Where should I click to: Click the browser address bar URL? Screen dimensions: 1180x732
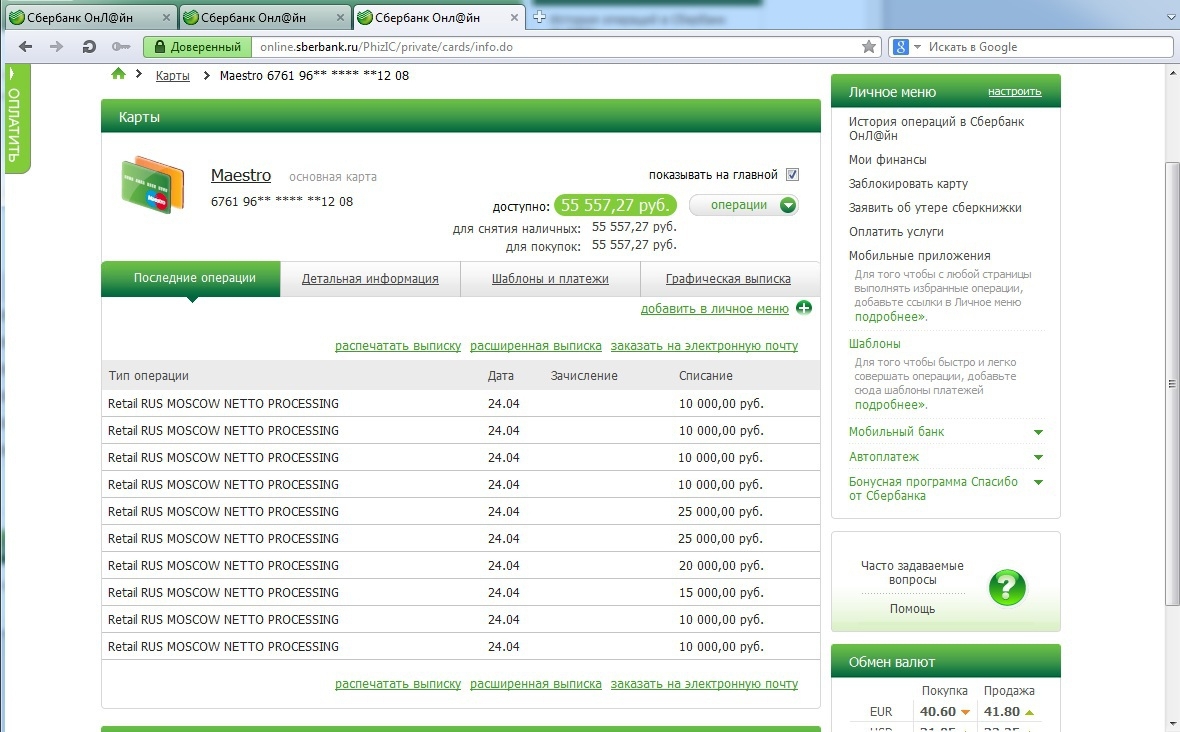tap(386, 47)
